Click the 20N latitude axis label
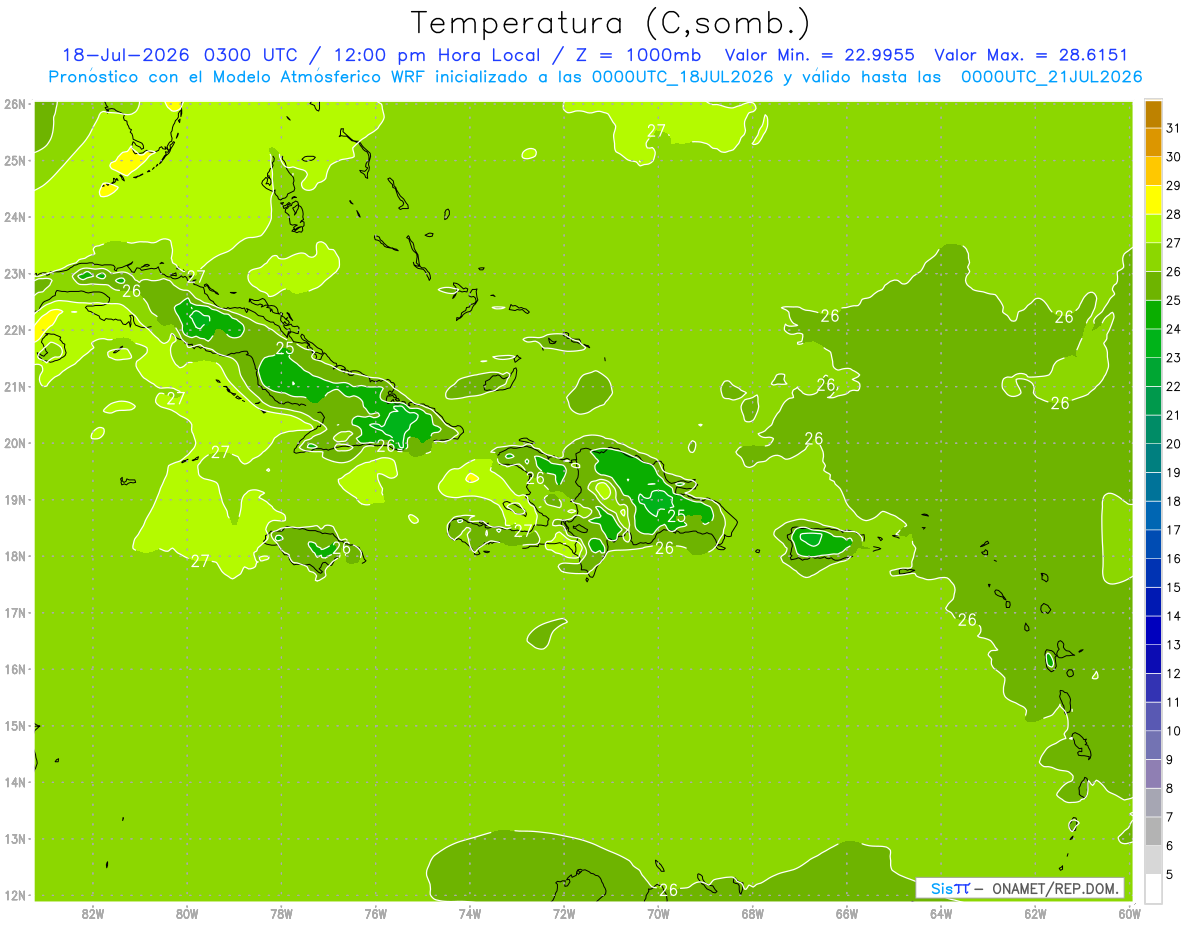Screen dimensions: 1200x927 (14, 443)
